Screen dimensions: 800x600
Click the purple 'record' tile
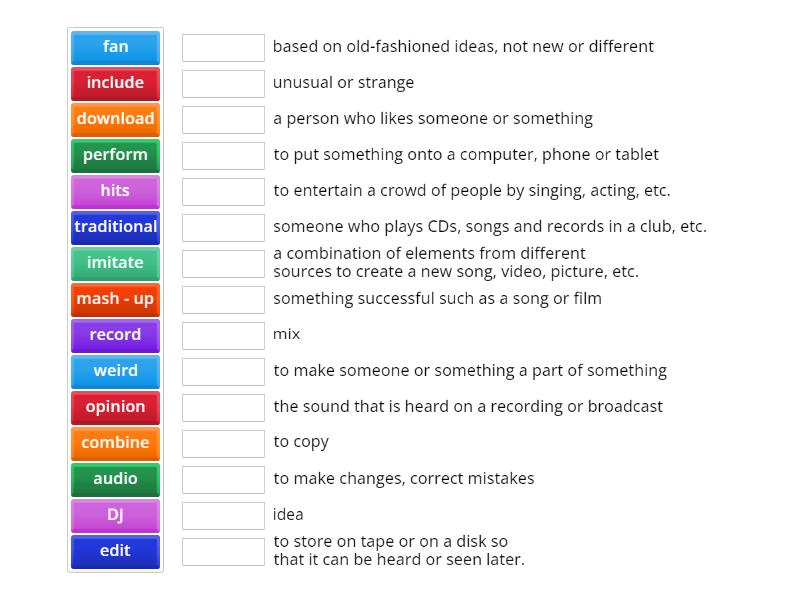[x=115, y=335]
